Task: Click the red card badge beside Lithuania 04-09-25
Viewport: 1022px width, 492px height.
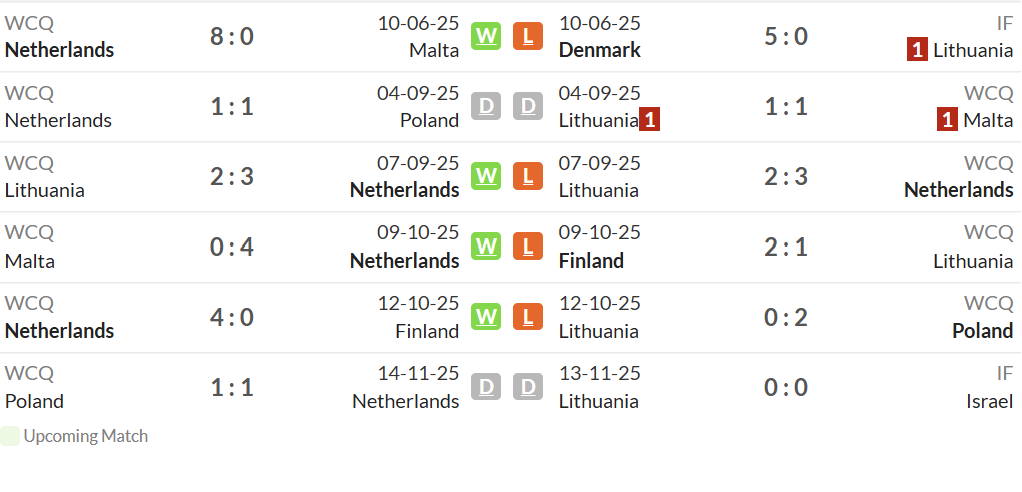Action: tap(649, 120)
